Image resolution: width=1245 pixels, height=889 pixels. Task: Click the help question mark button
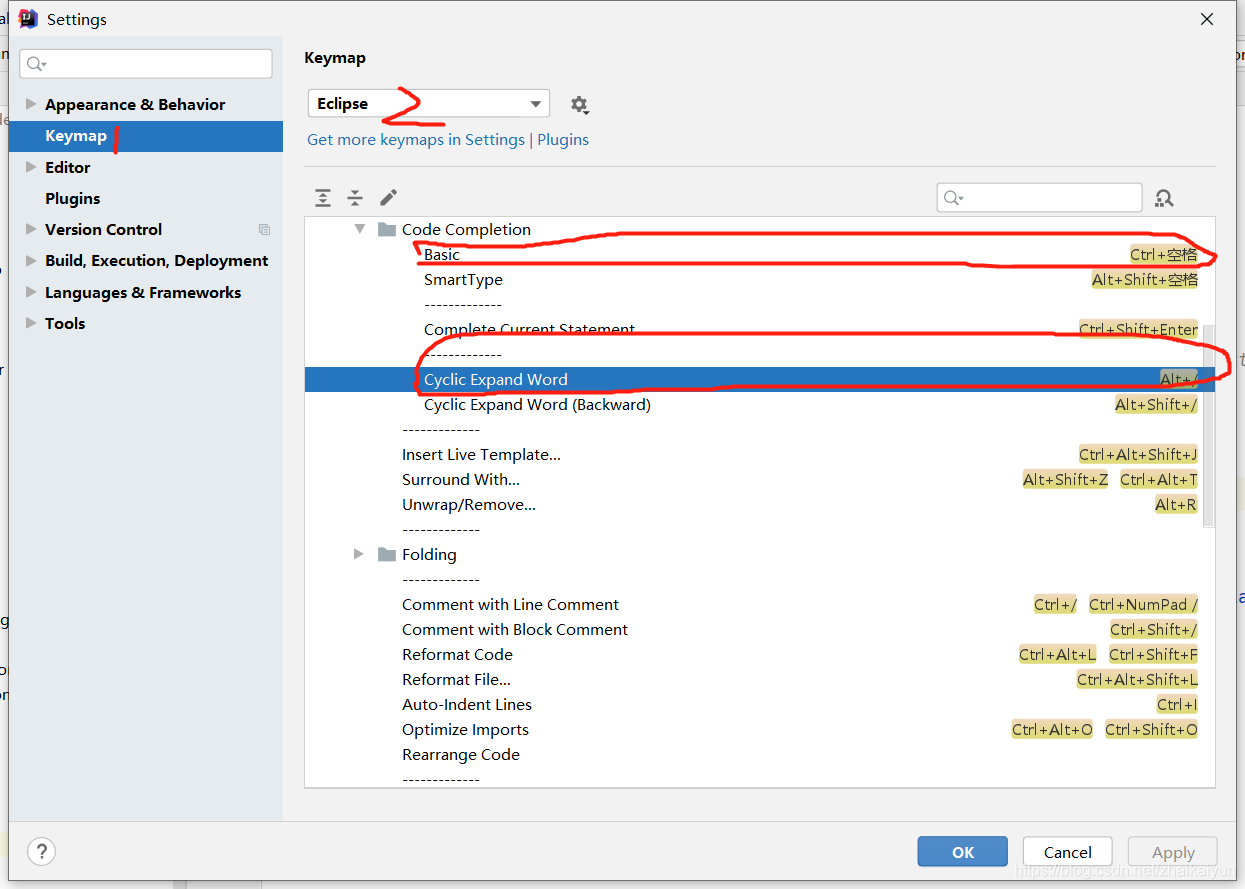click(x=41, y=852)
